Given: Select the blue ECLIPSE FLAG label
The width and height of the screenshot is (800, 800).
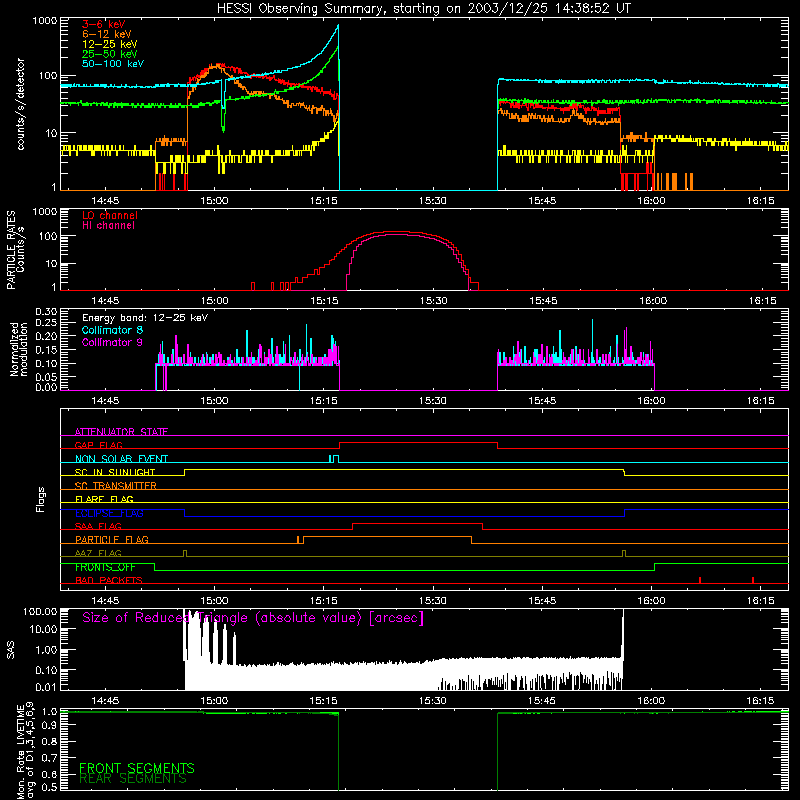Looking at the screenshot, I should point(109,513).
